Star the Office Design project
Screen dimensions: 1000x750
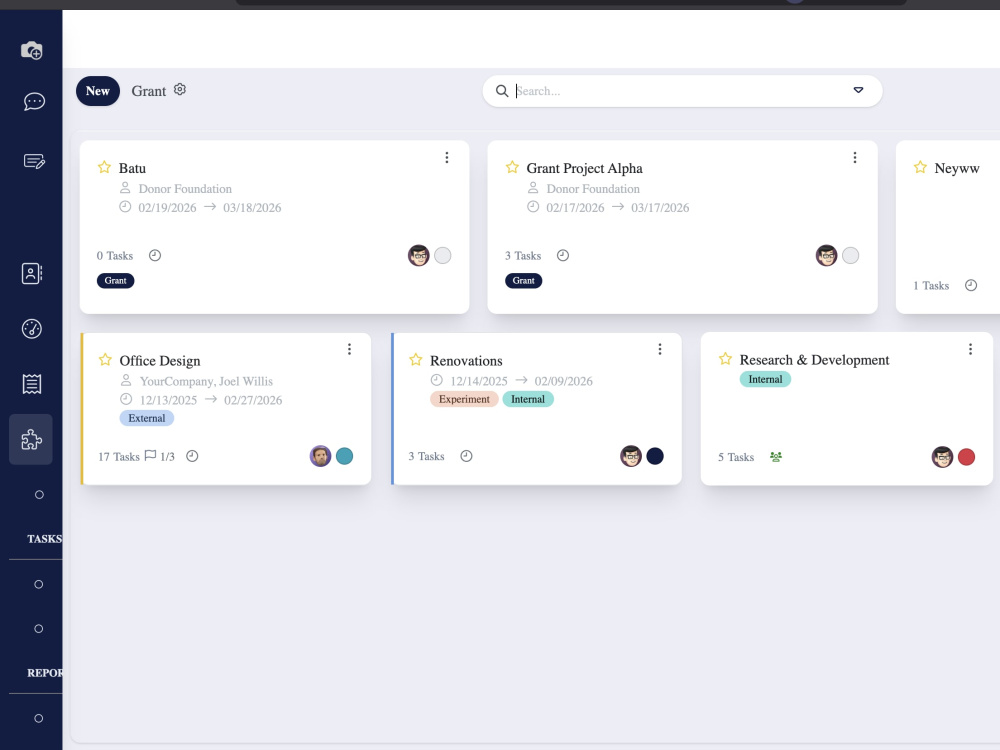[105, 360]
